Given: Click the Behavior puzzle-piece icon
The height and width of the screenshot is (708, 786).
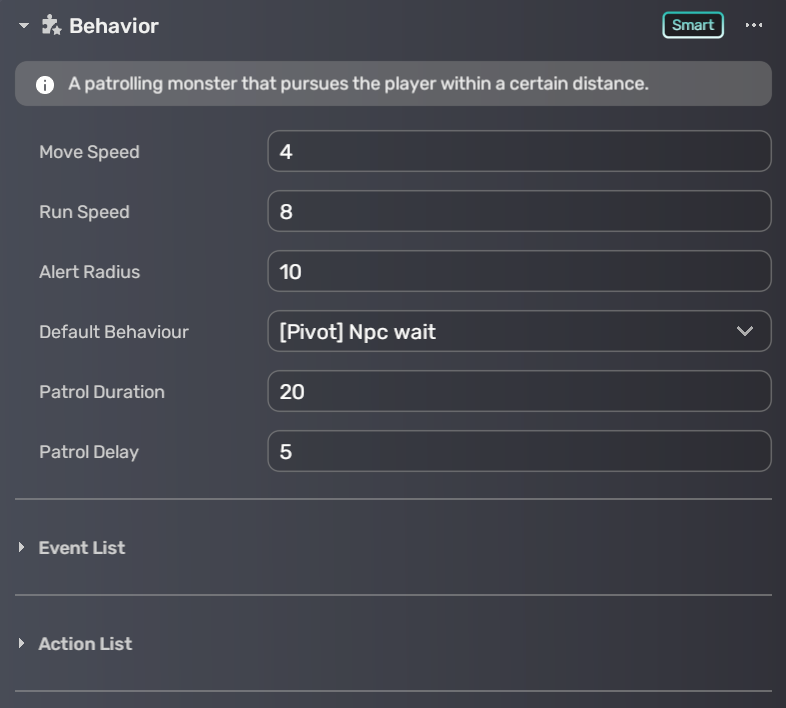Looking at the screenshot, I should [51, 25].
